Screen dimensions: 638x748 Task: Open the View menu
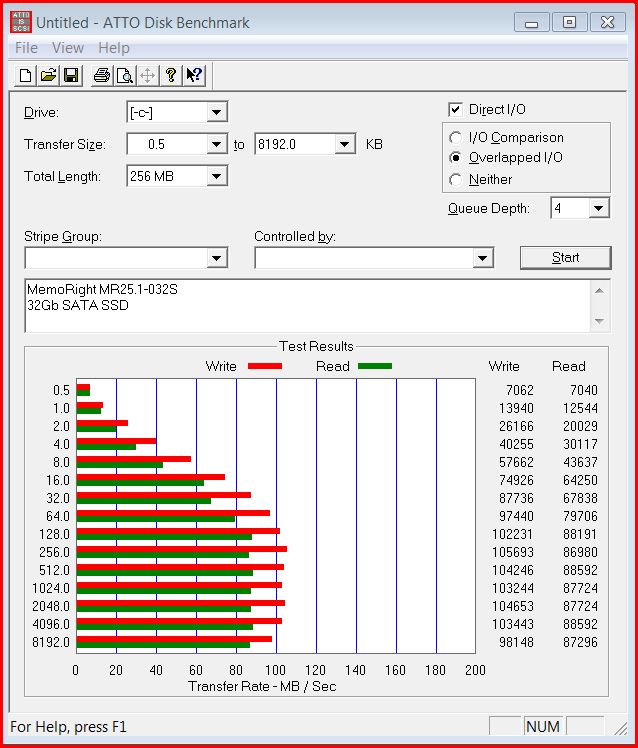(x=68, y=48)
